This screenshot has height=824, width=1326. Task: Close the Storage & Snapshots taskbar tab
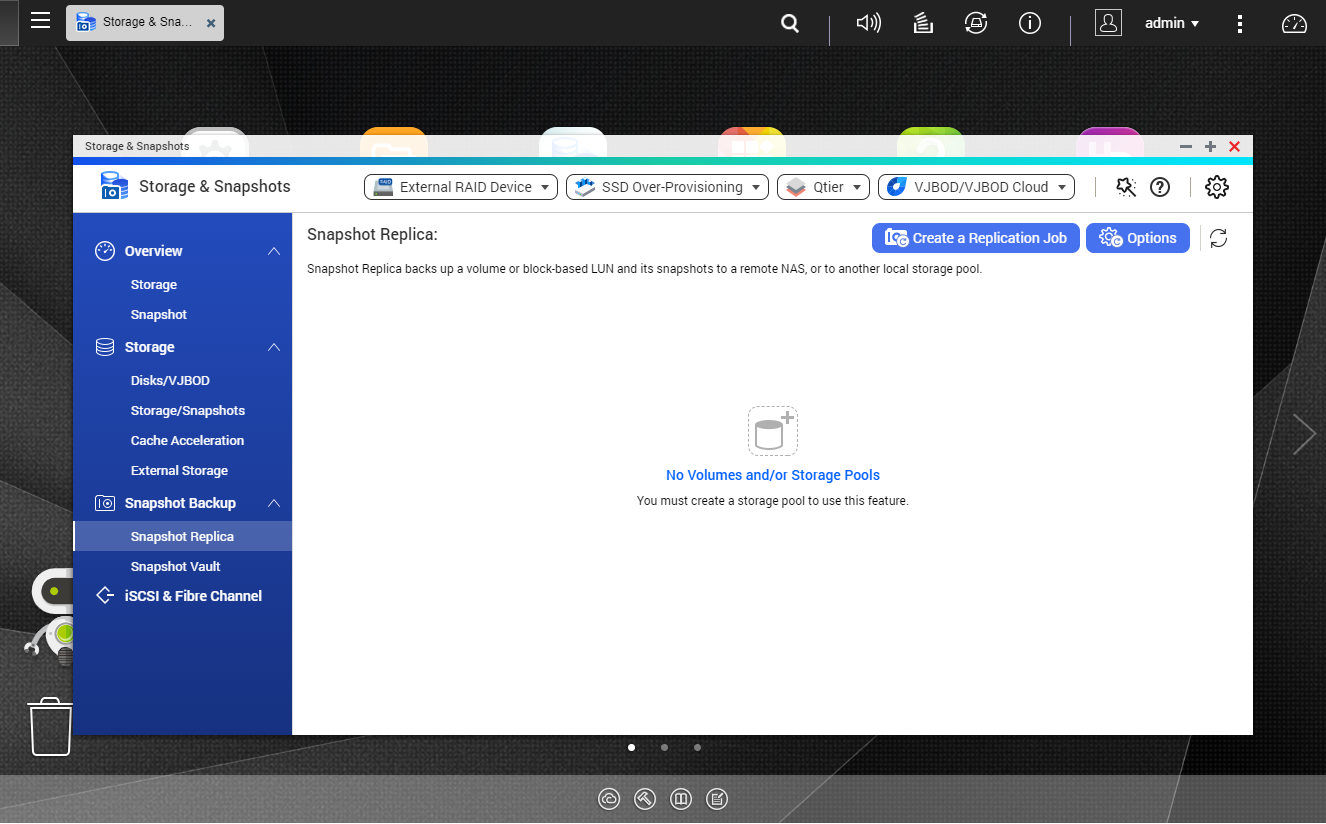pos(211,23)
